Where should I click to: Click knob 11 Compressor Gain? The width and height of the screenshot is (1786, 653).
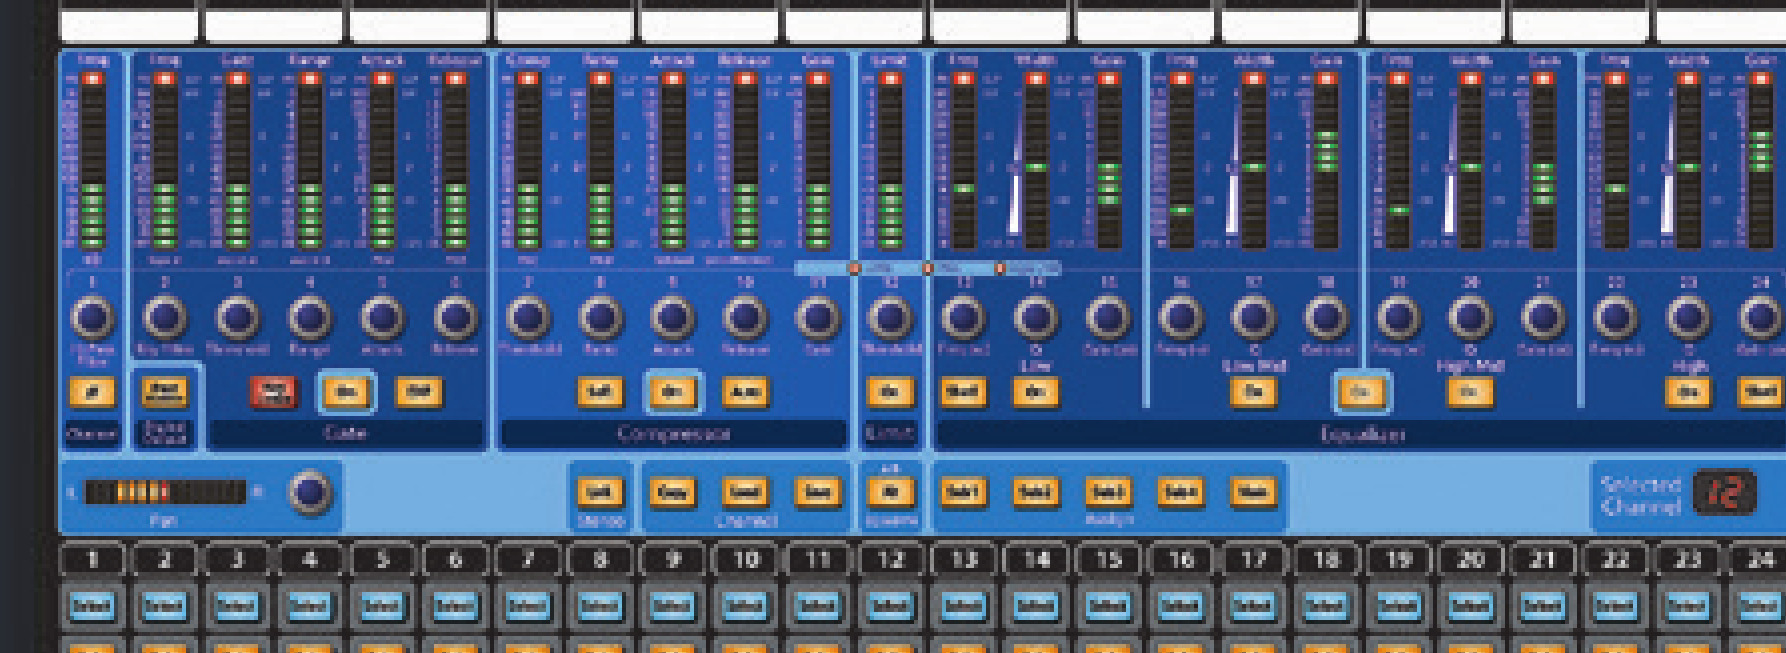817,318
